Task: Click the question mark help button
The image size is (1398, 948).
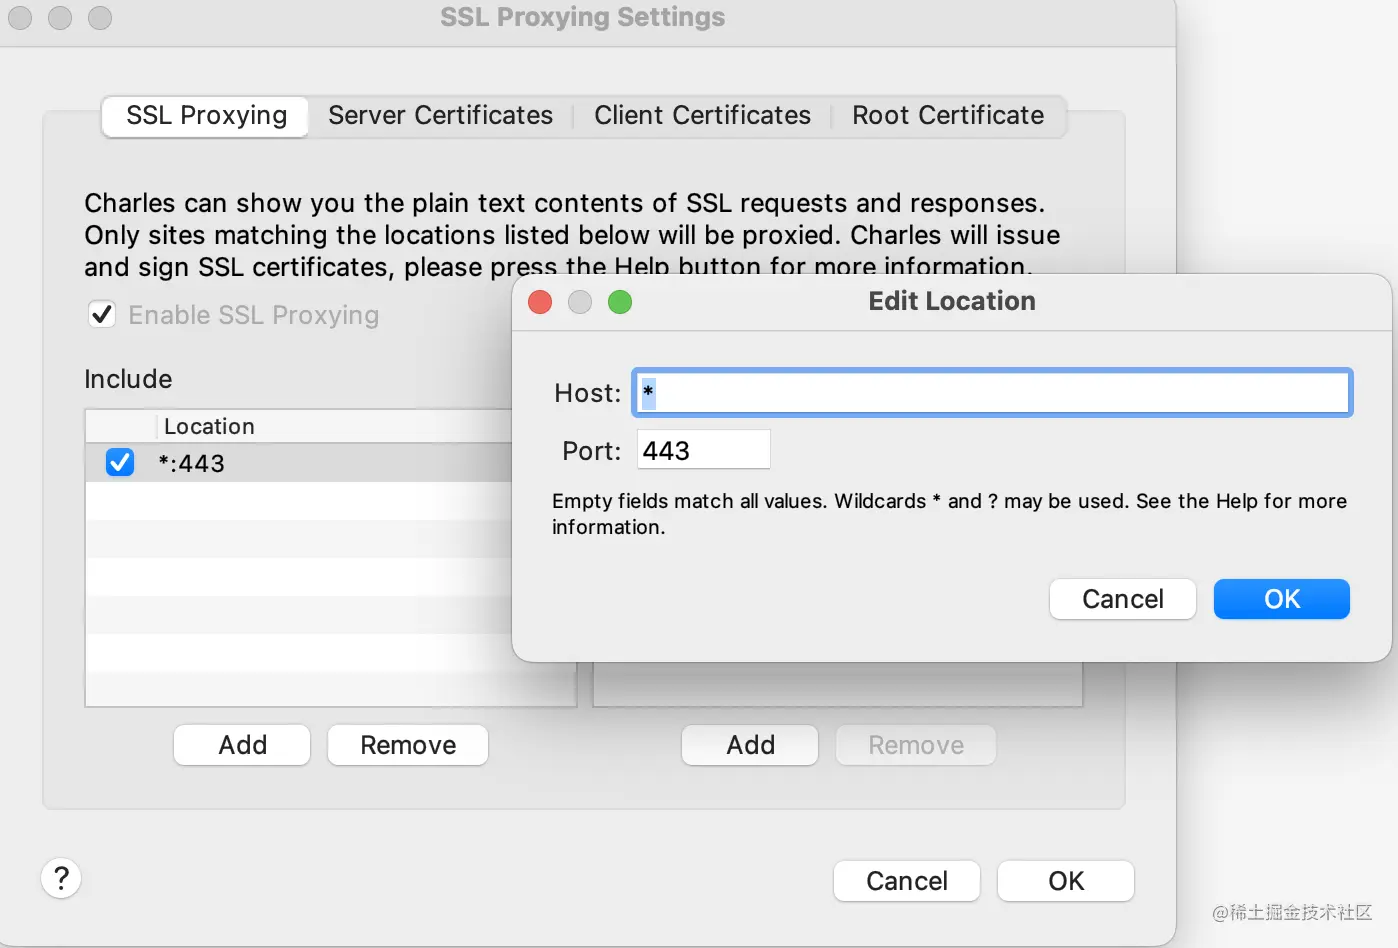Action: point(61,879)
